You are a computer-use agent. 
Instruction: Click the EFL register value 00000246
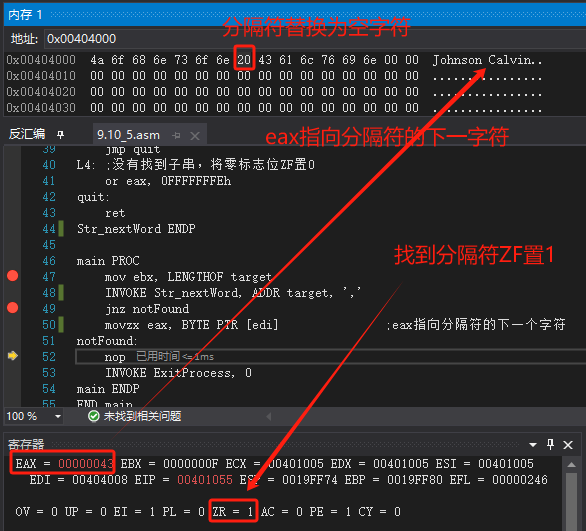(x=520, y=479)
